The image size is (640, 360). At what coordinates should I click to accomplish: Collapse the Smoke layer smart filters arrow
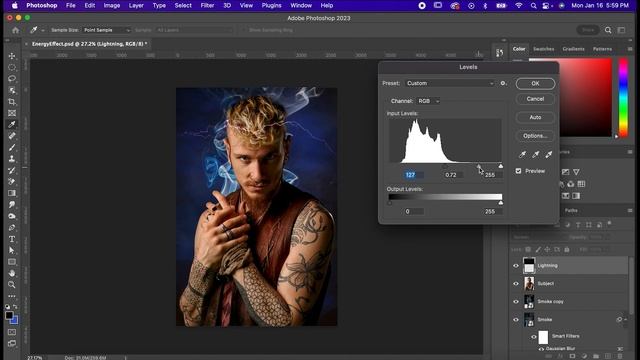point(626,320)
